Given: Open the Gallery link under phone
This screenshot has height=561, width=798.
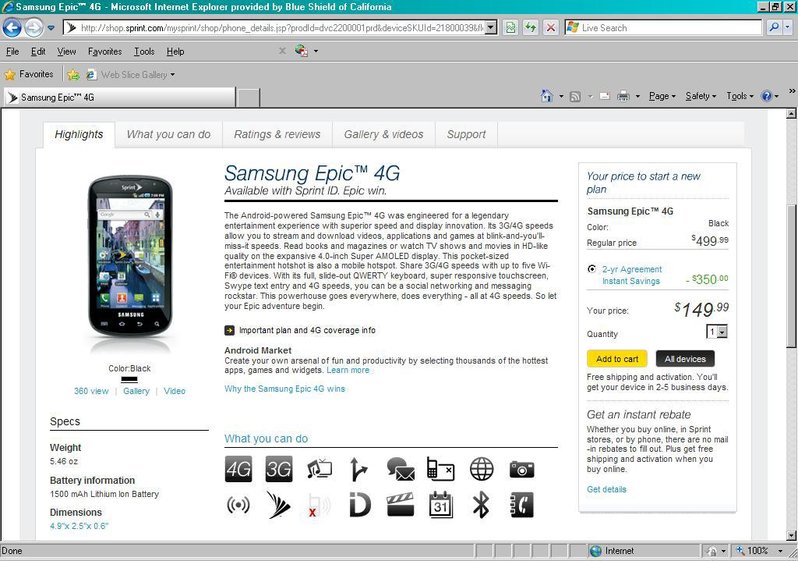Looking at the screenshot, I should click(x=136, y=391).
